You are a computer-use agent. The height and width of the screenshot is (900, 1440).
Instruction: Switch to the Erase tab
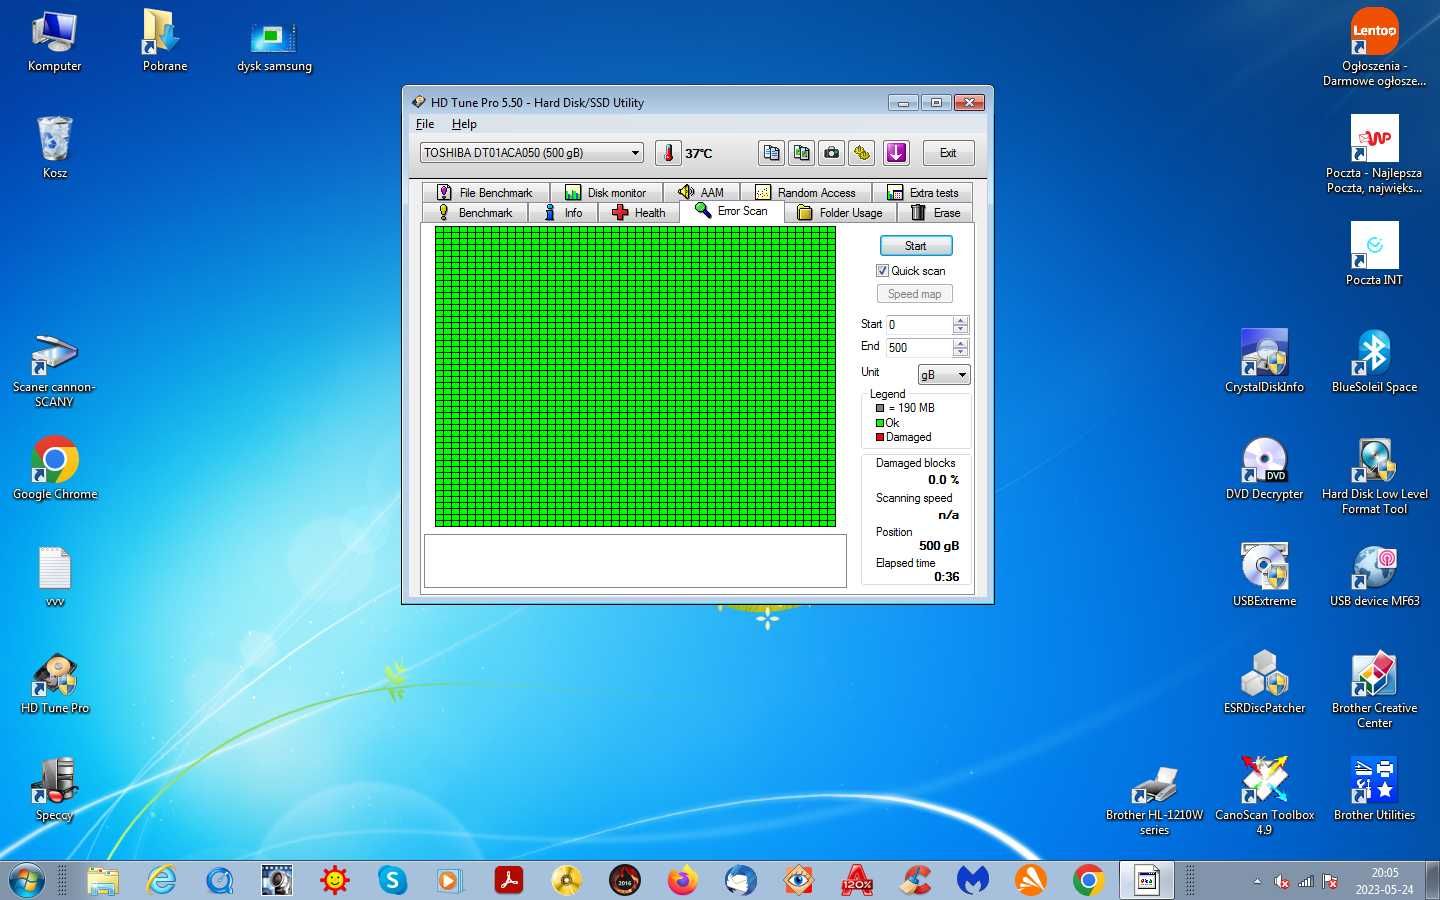coord(935,213)
